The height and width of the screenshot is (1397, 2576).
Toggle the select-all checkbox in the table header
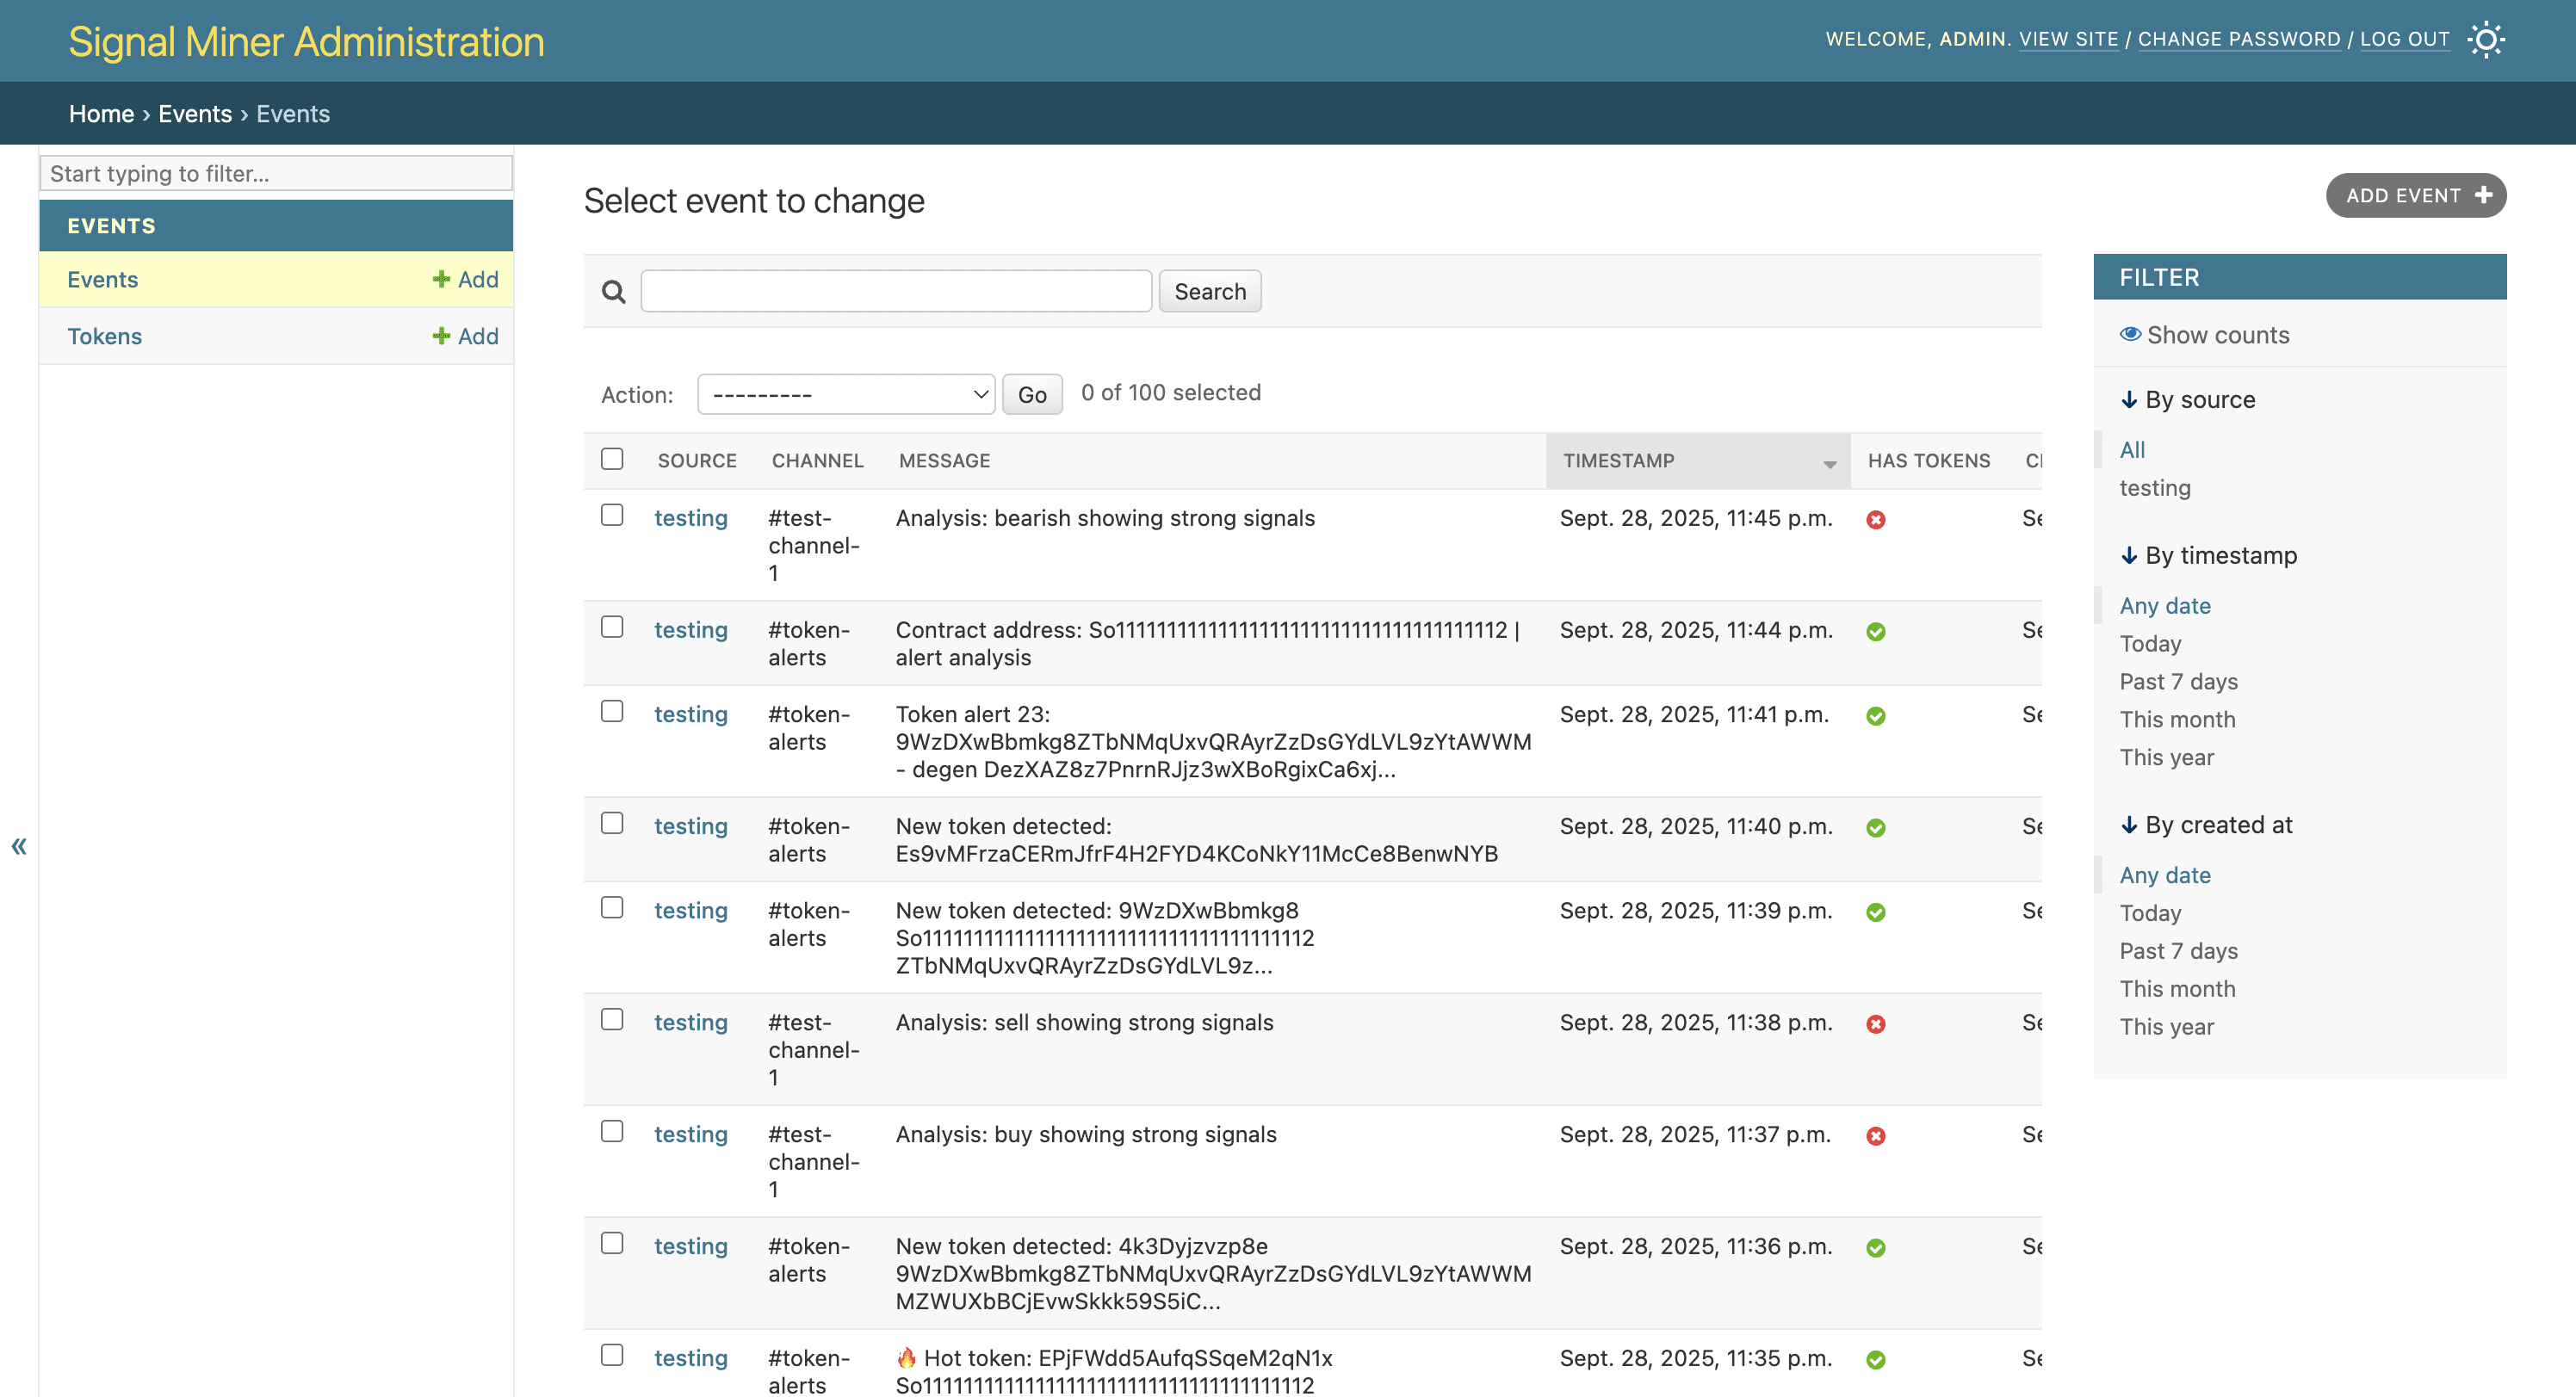613,457
